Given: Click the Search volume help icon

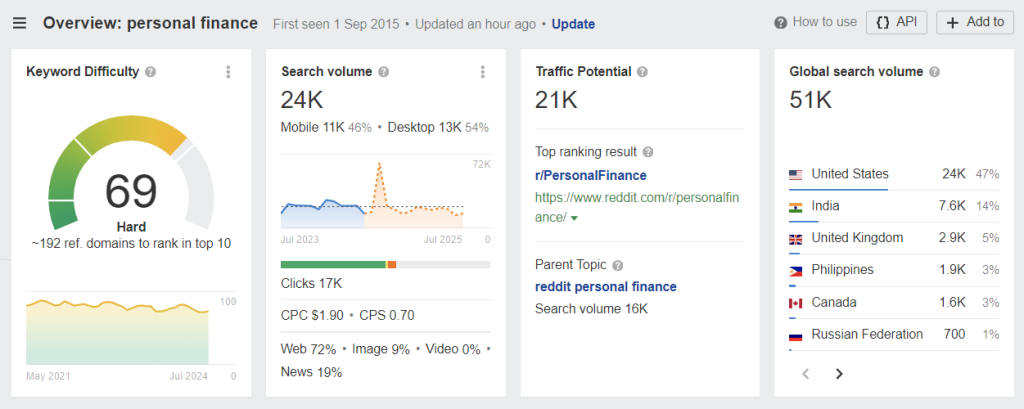Looking at the screenshot, I should (x=383, y=72).
